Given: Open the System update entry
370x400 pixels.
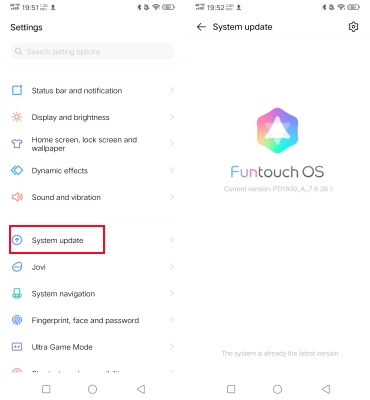Looking at the screenshot, I should (93, 240).
